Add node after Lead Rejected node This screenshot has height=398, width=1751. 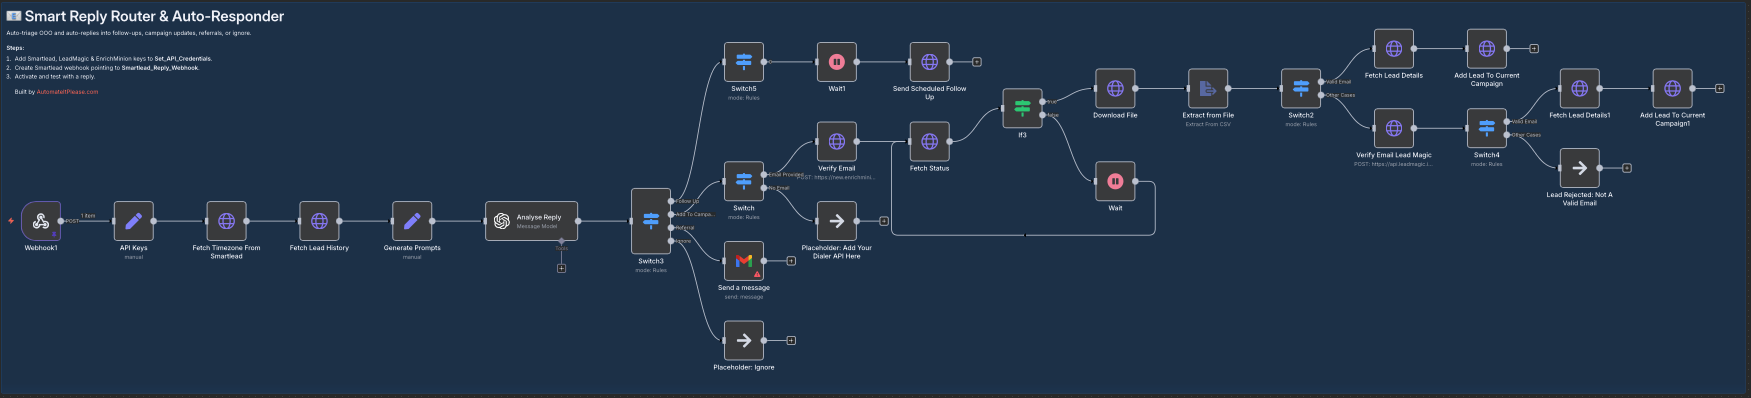click(x=1627, y=168)
